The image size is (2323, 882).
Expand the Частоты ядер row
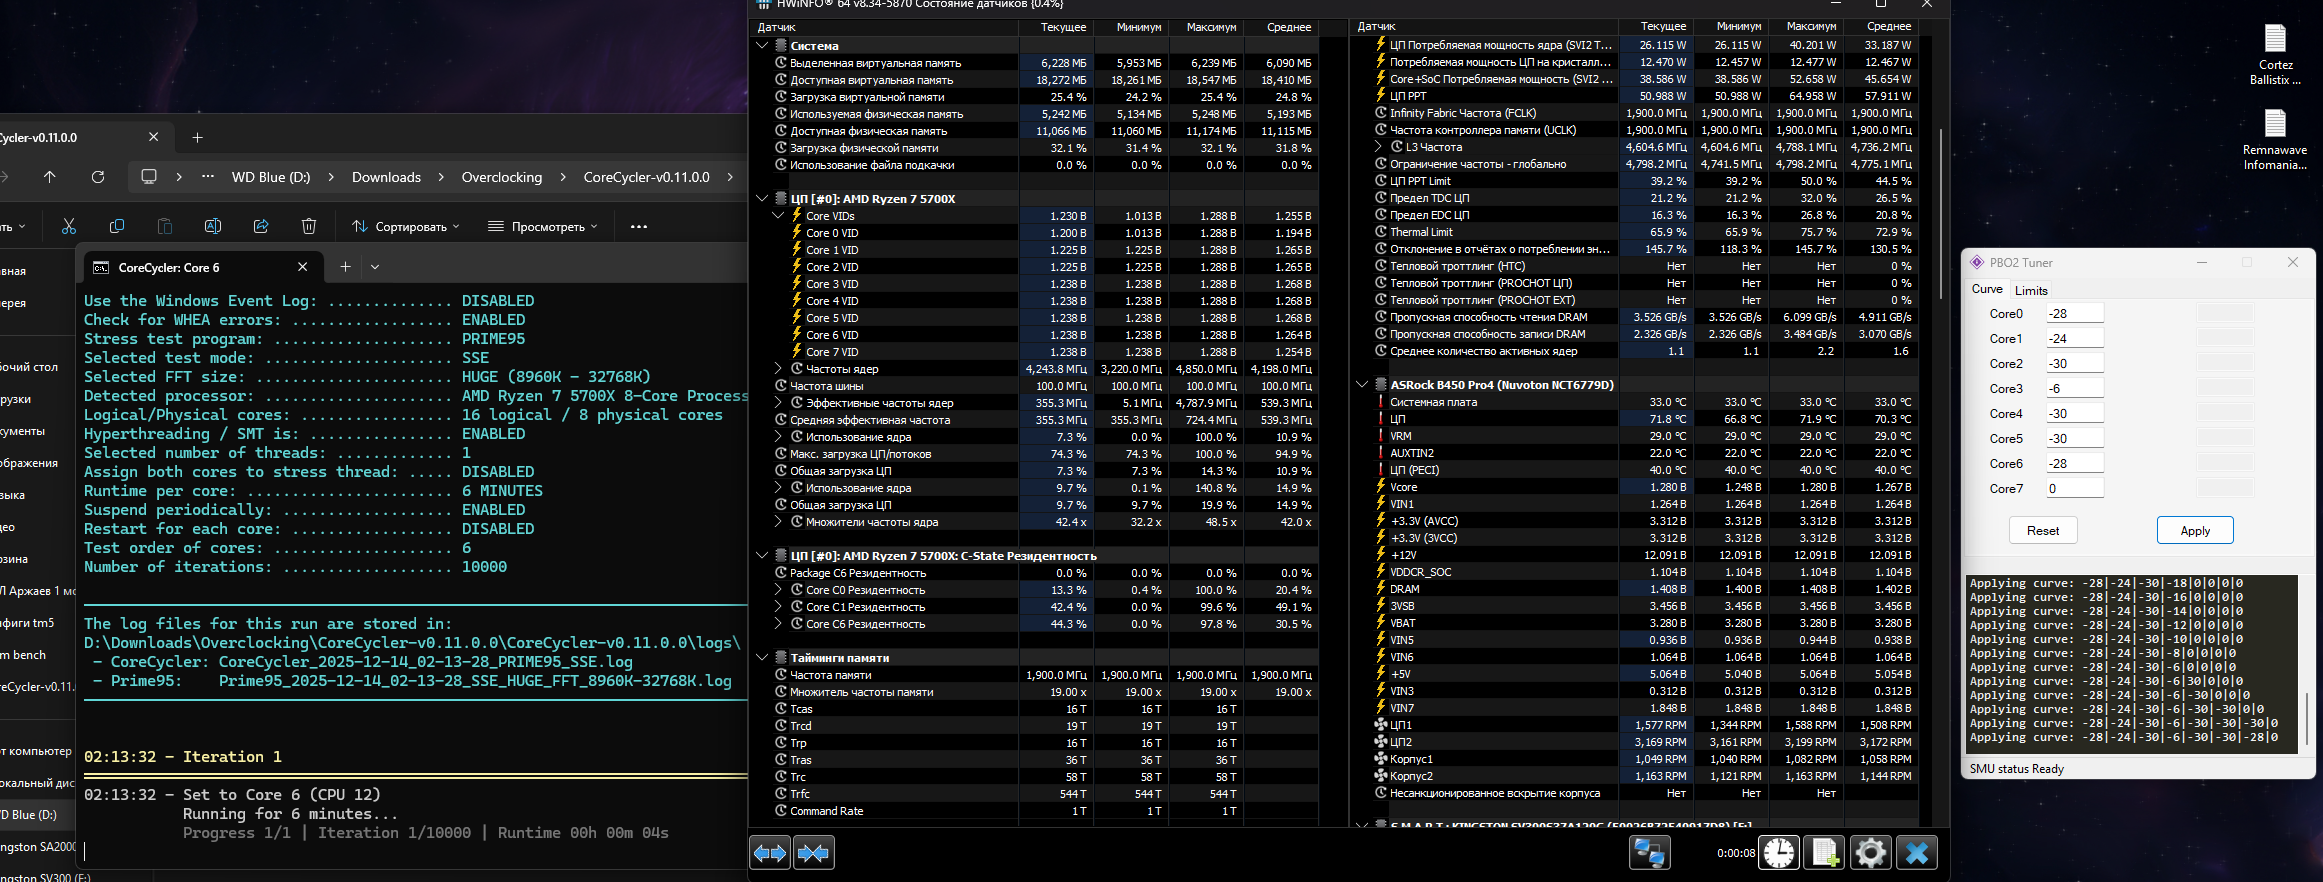point(778,369)
